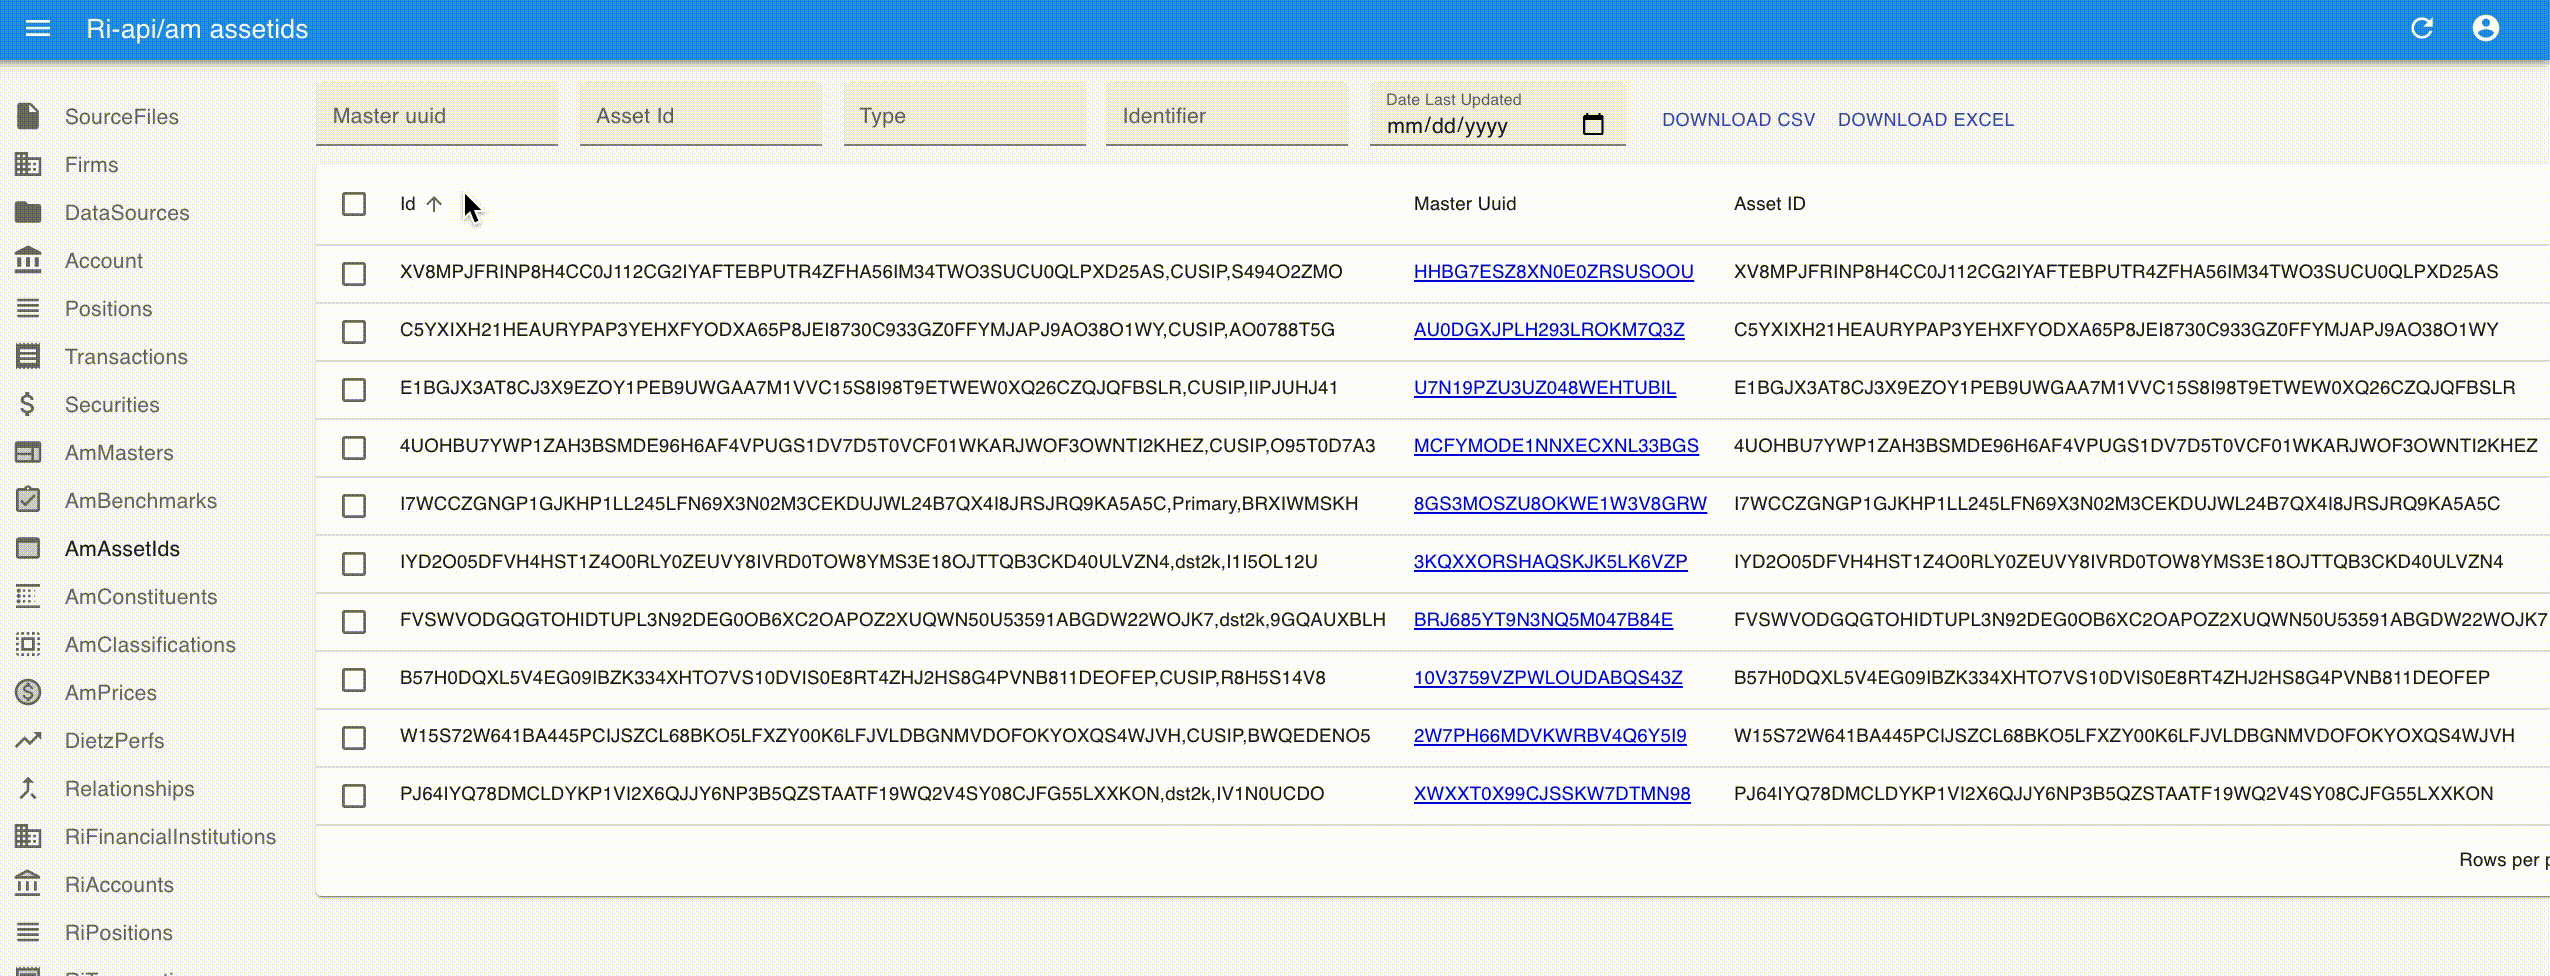Screen dimensions: 2550x976
Task: Check the row starting with B57H0DQXL5V4EG09
Action: click(354, 679)
